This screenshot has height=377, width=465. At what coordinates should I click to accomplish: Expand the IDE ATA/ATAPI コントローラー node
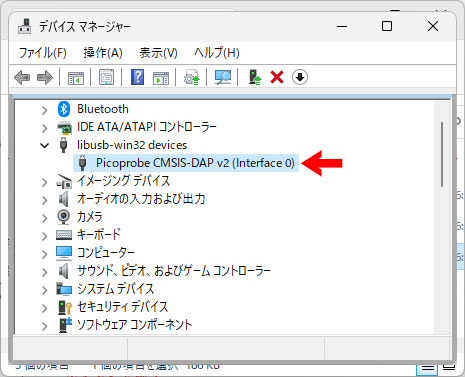coord(44,128)
